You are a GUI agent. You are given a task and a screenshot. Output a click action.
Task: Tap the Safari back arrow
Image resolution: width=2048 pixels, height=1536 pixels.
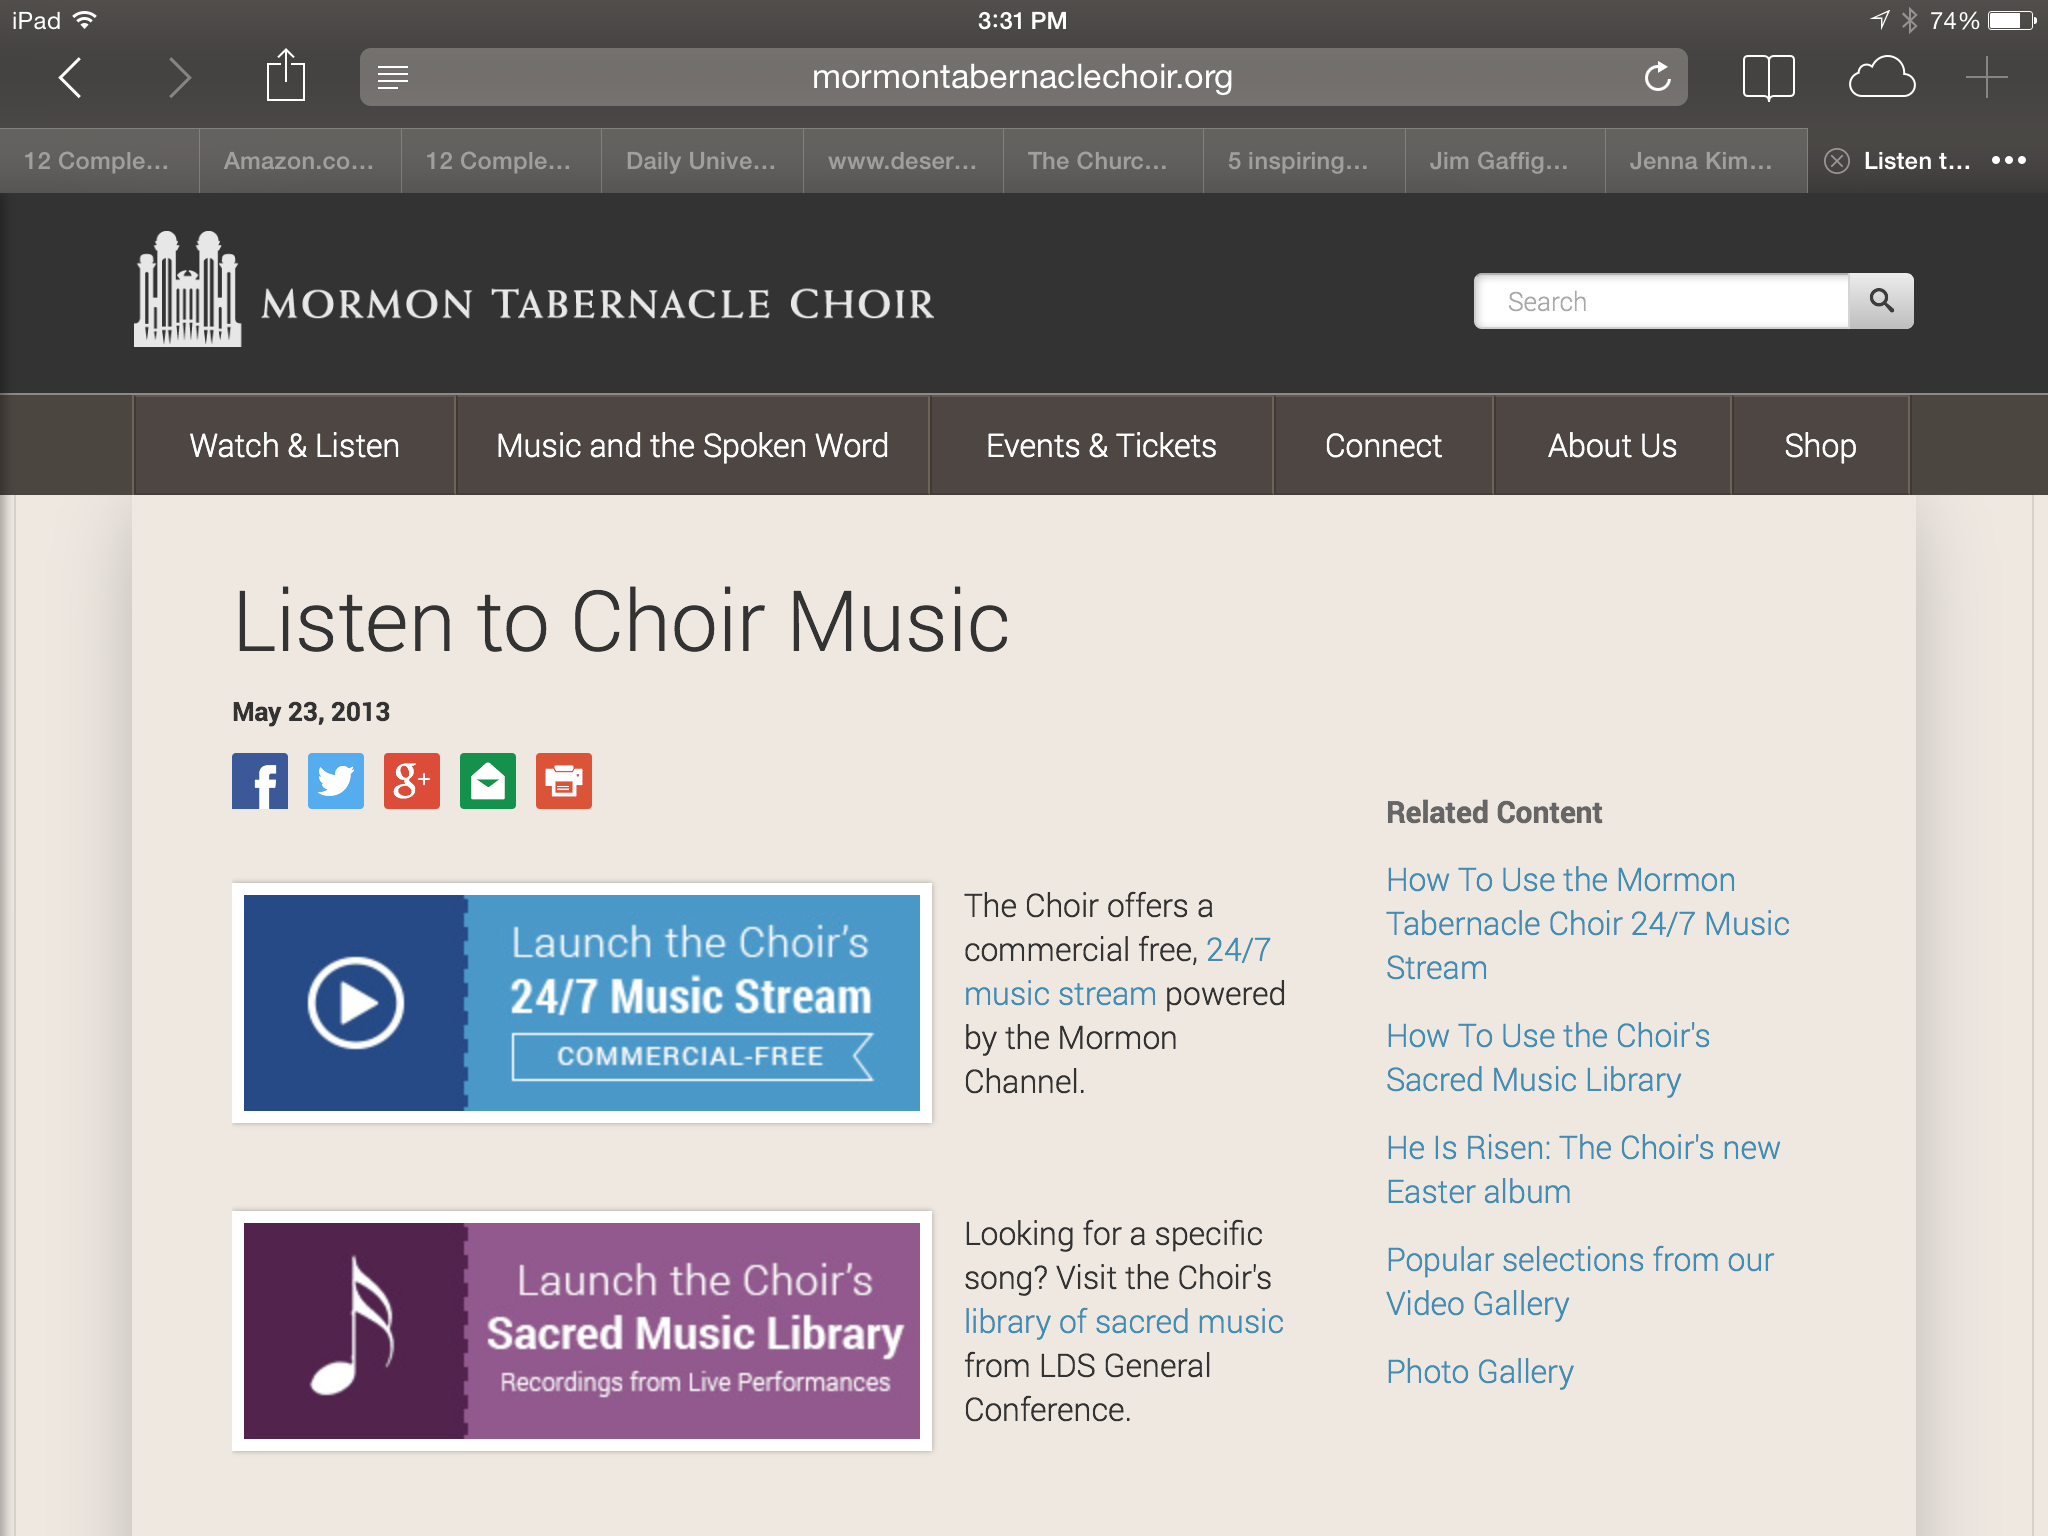tap(70, 77)
